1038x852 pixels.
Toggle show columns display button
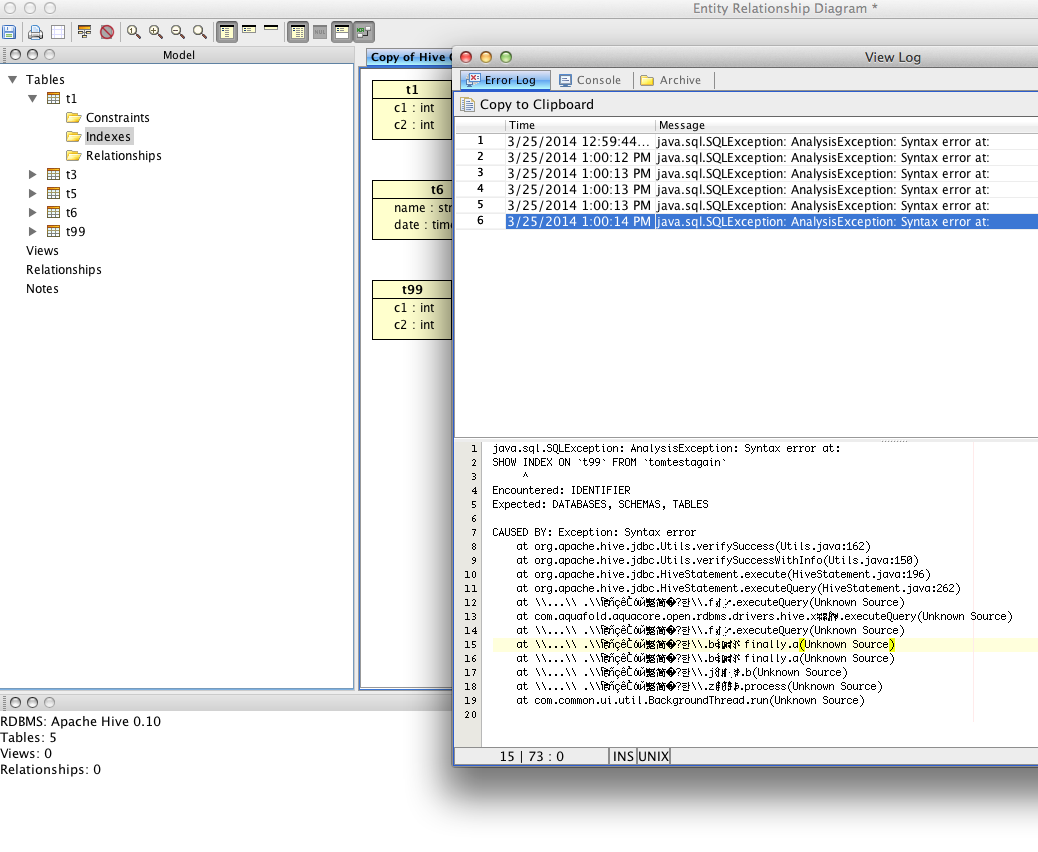298,32
